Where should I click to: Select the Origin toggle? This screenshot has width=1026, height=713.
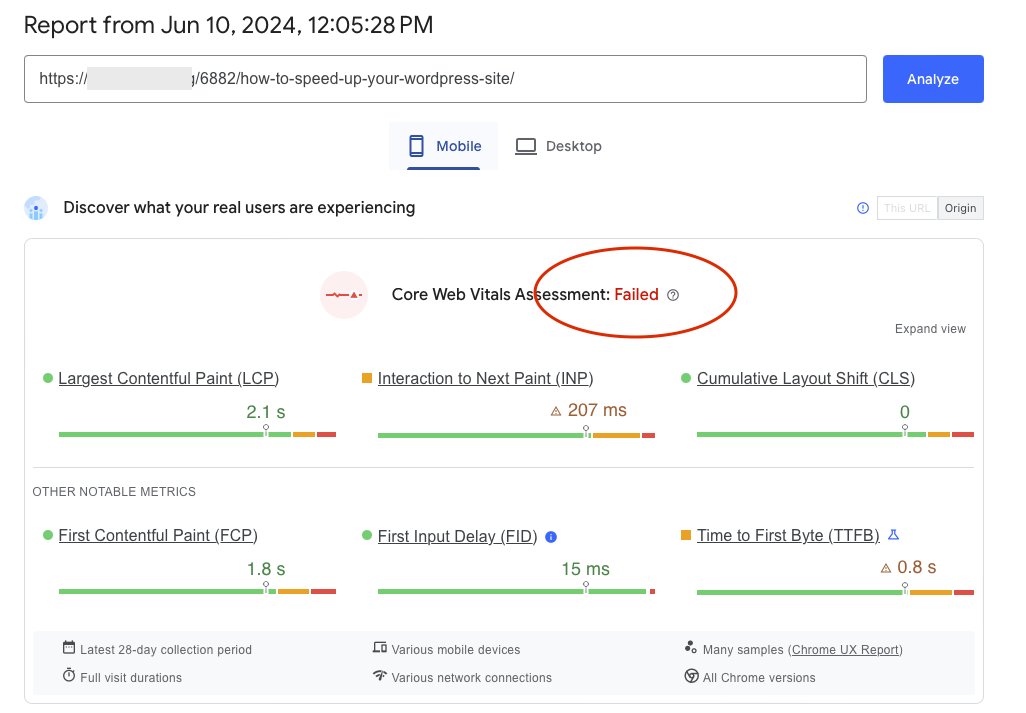click(960, 208)
